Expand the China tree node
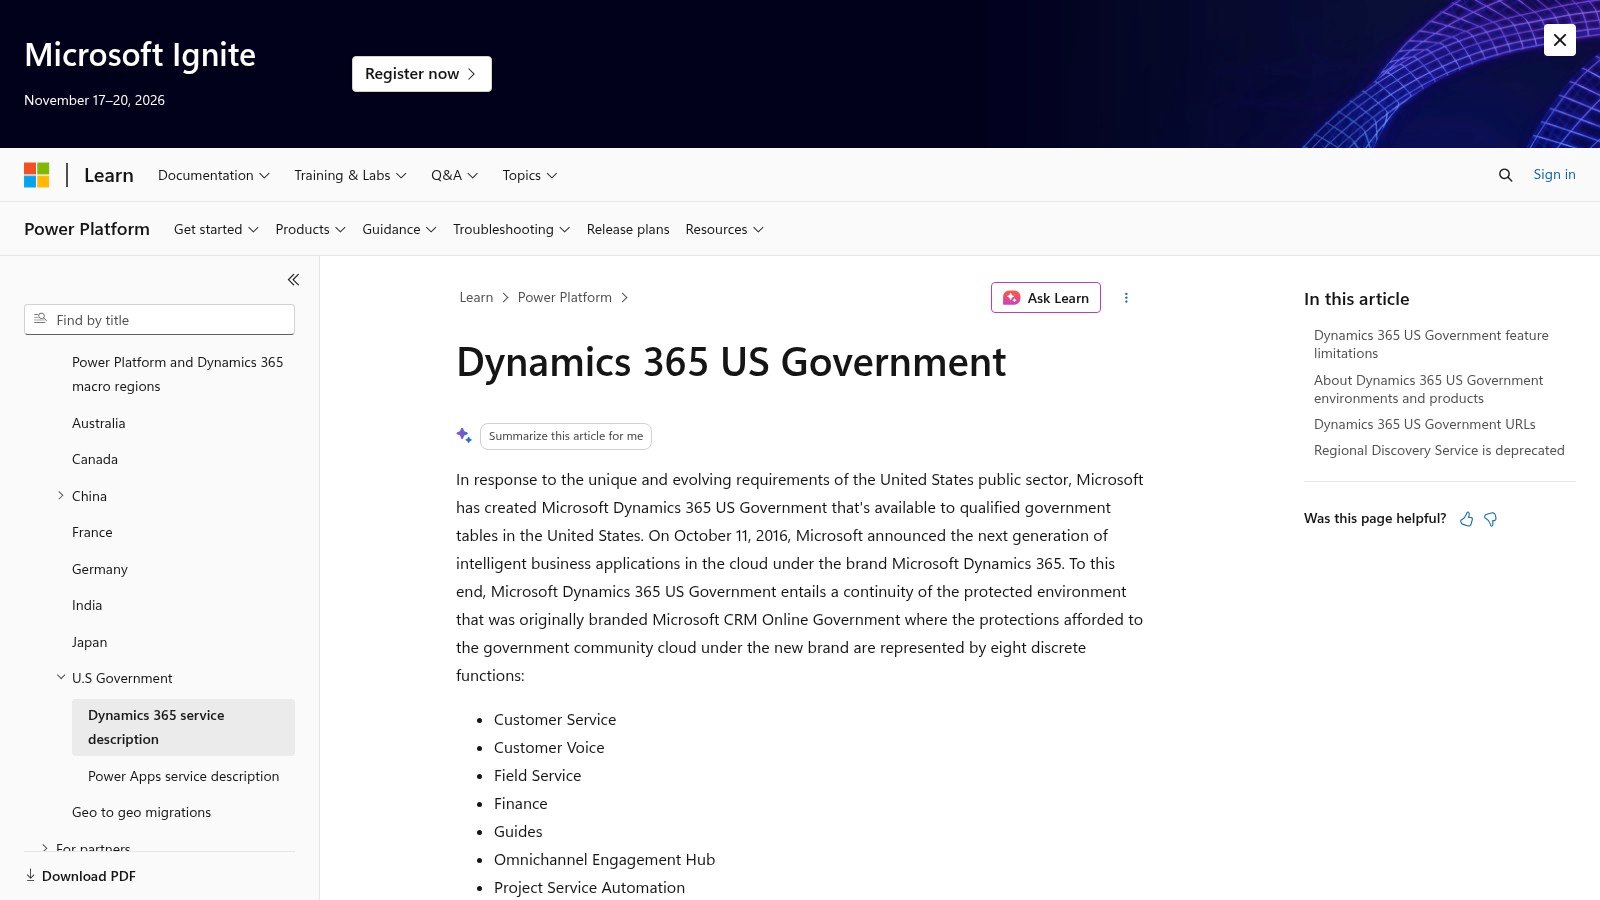This screenshot has width=1600, height=900. [x=61, y=496]
